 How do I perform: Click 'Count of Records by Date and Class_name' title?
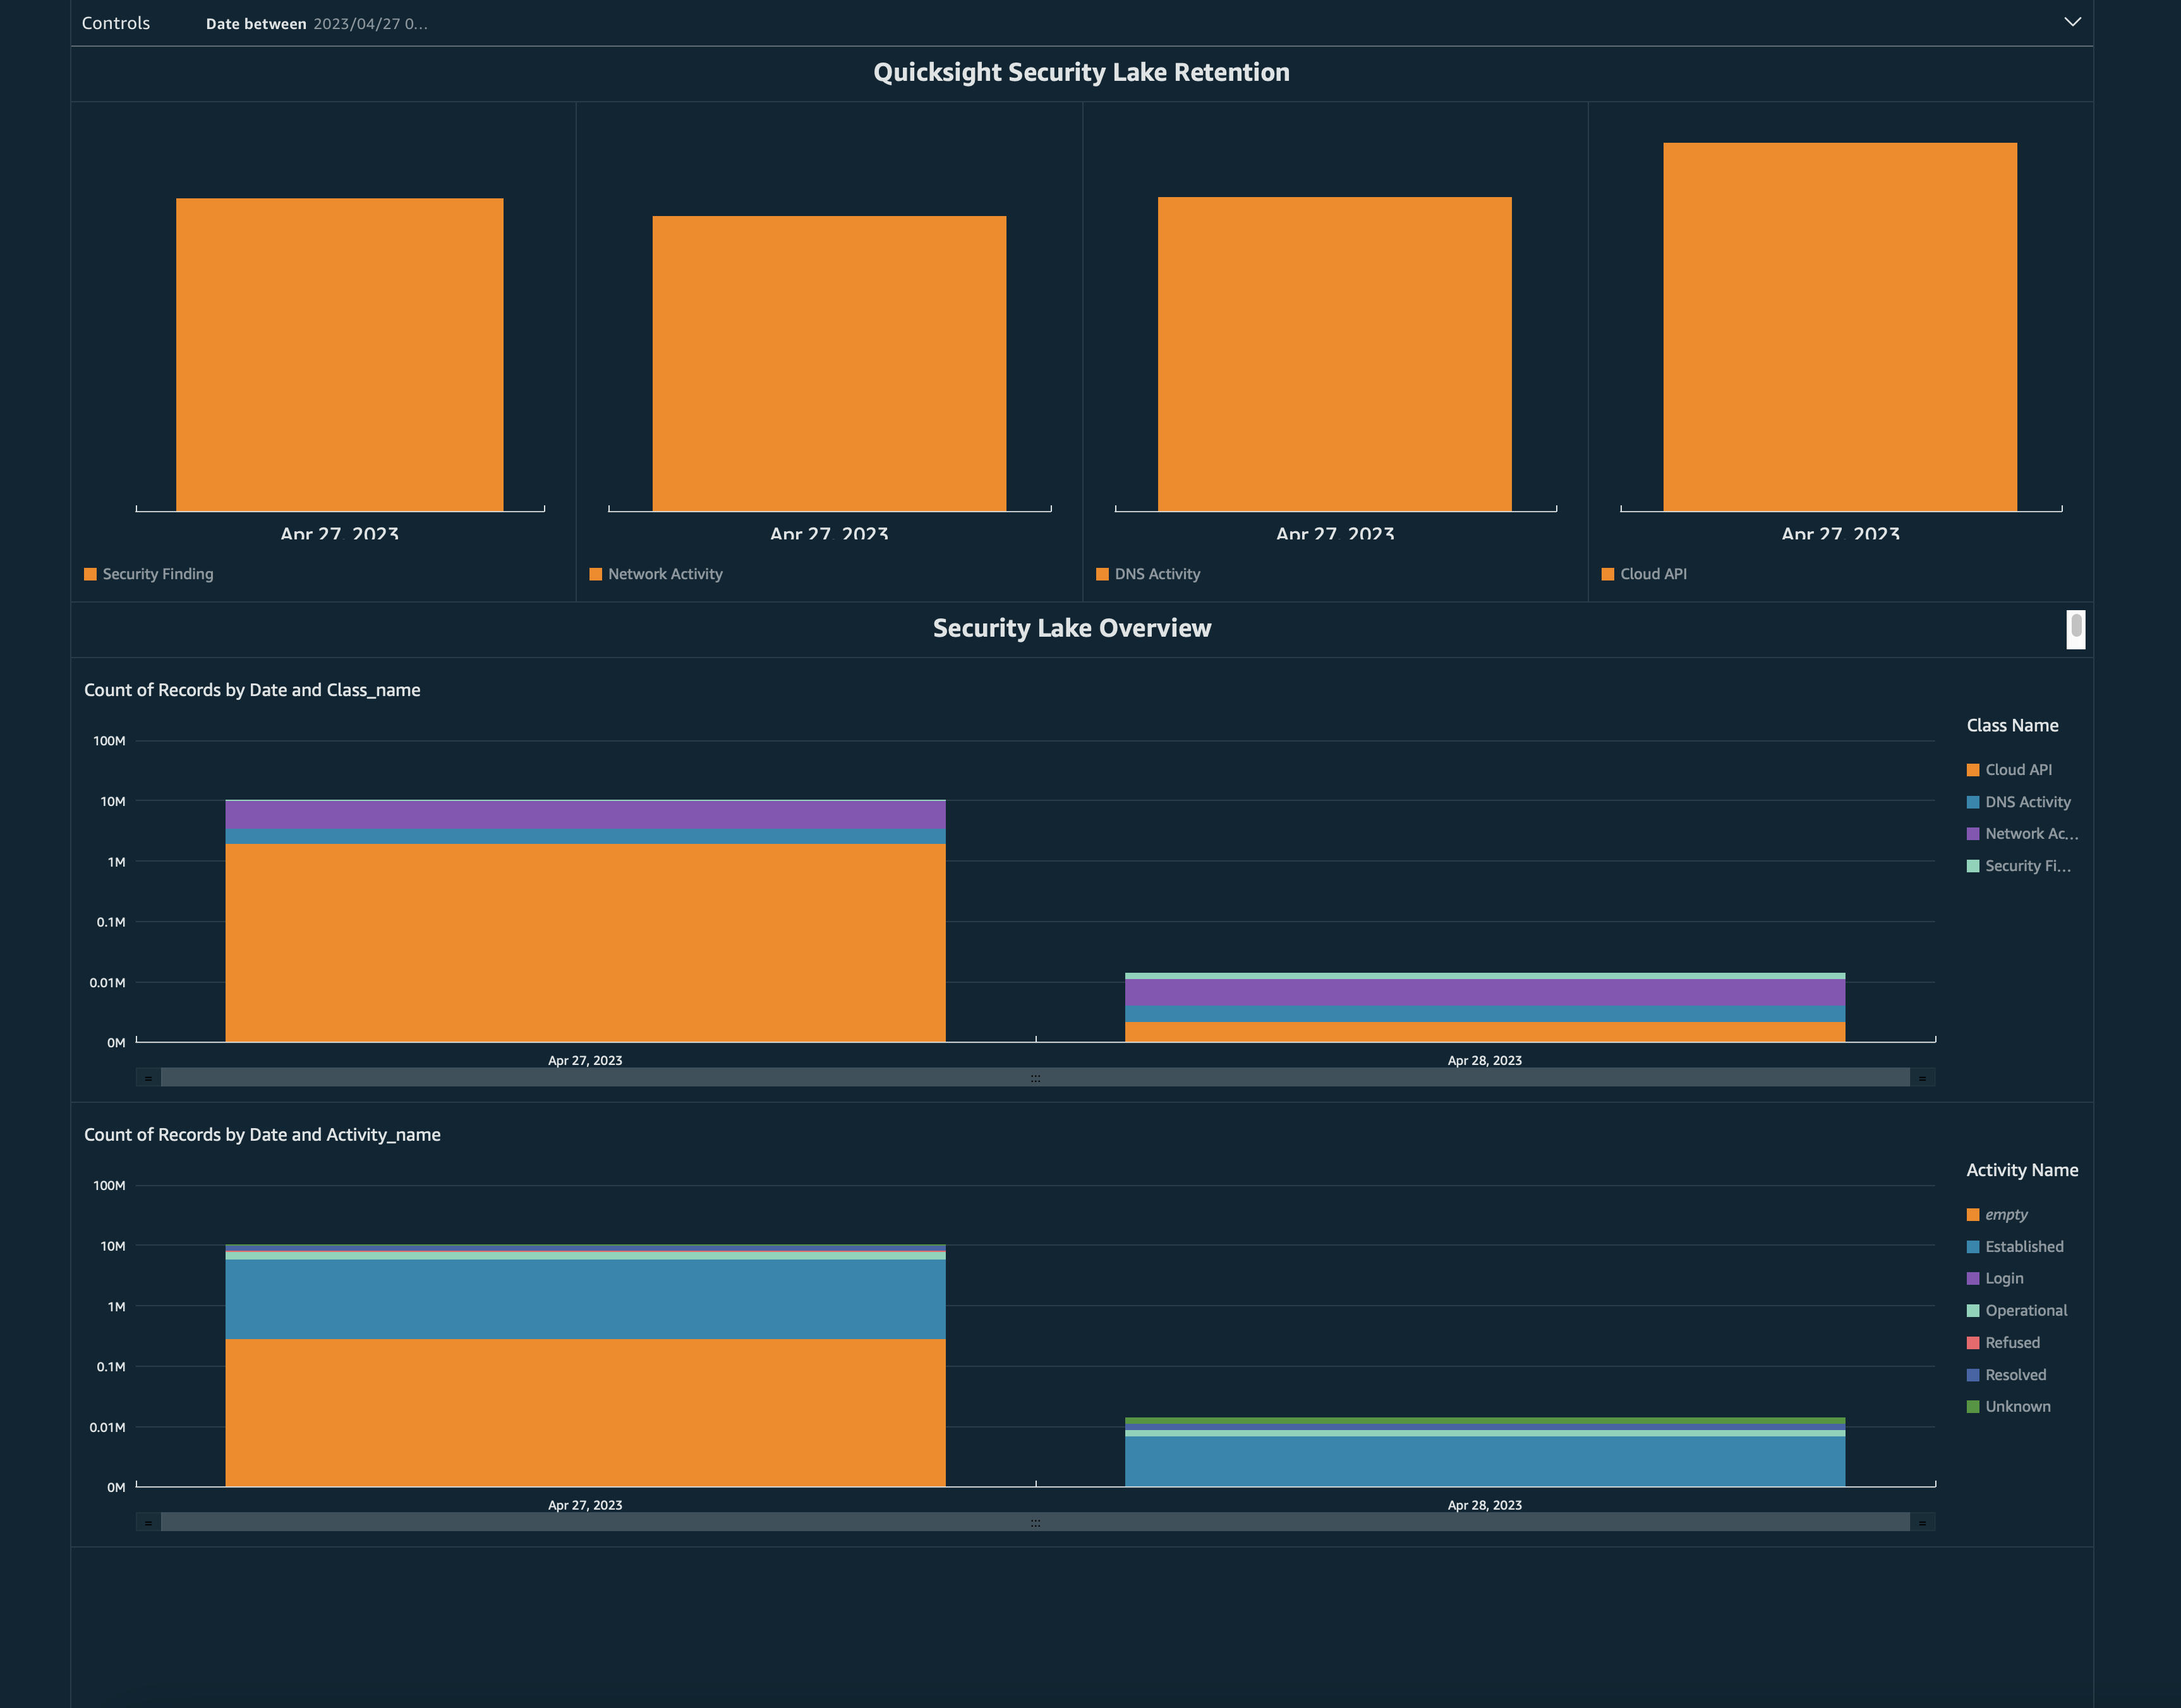[x=252, y=690]
